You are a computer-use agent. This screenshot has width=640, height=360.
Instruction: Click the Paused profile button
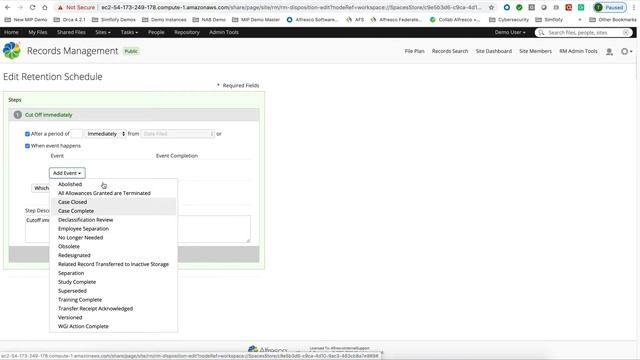[x=610, y=7]
